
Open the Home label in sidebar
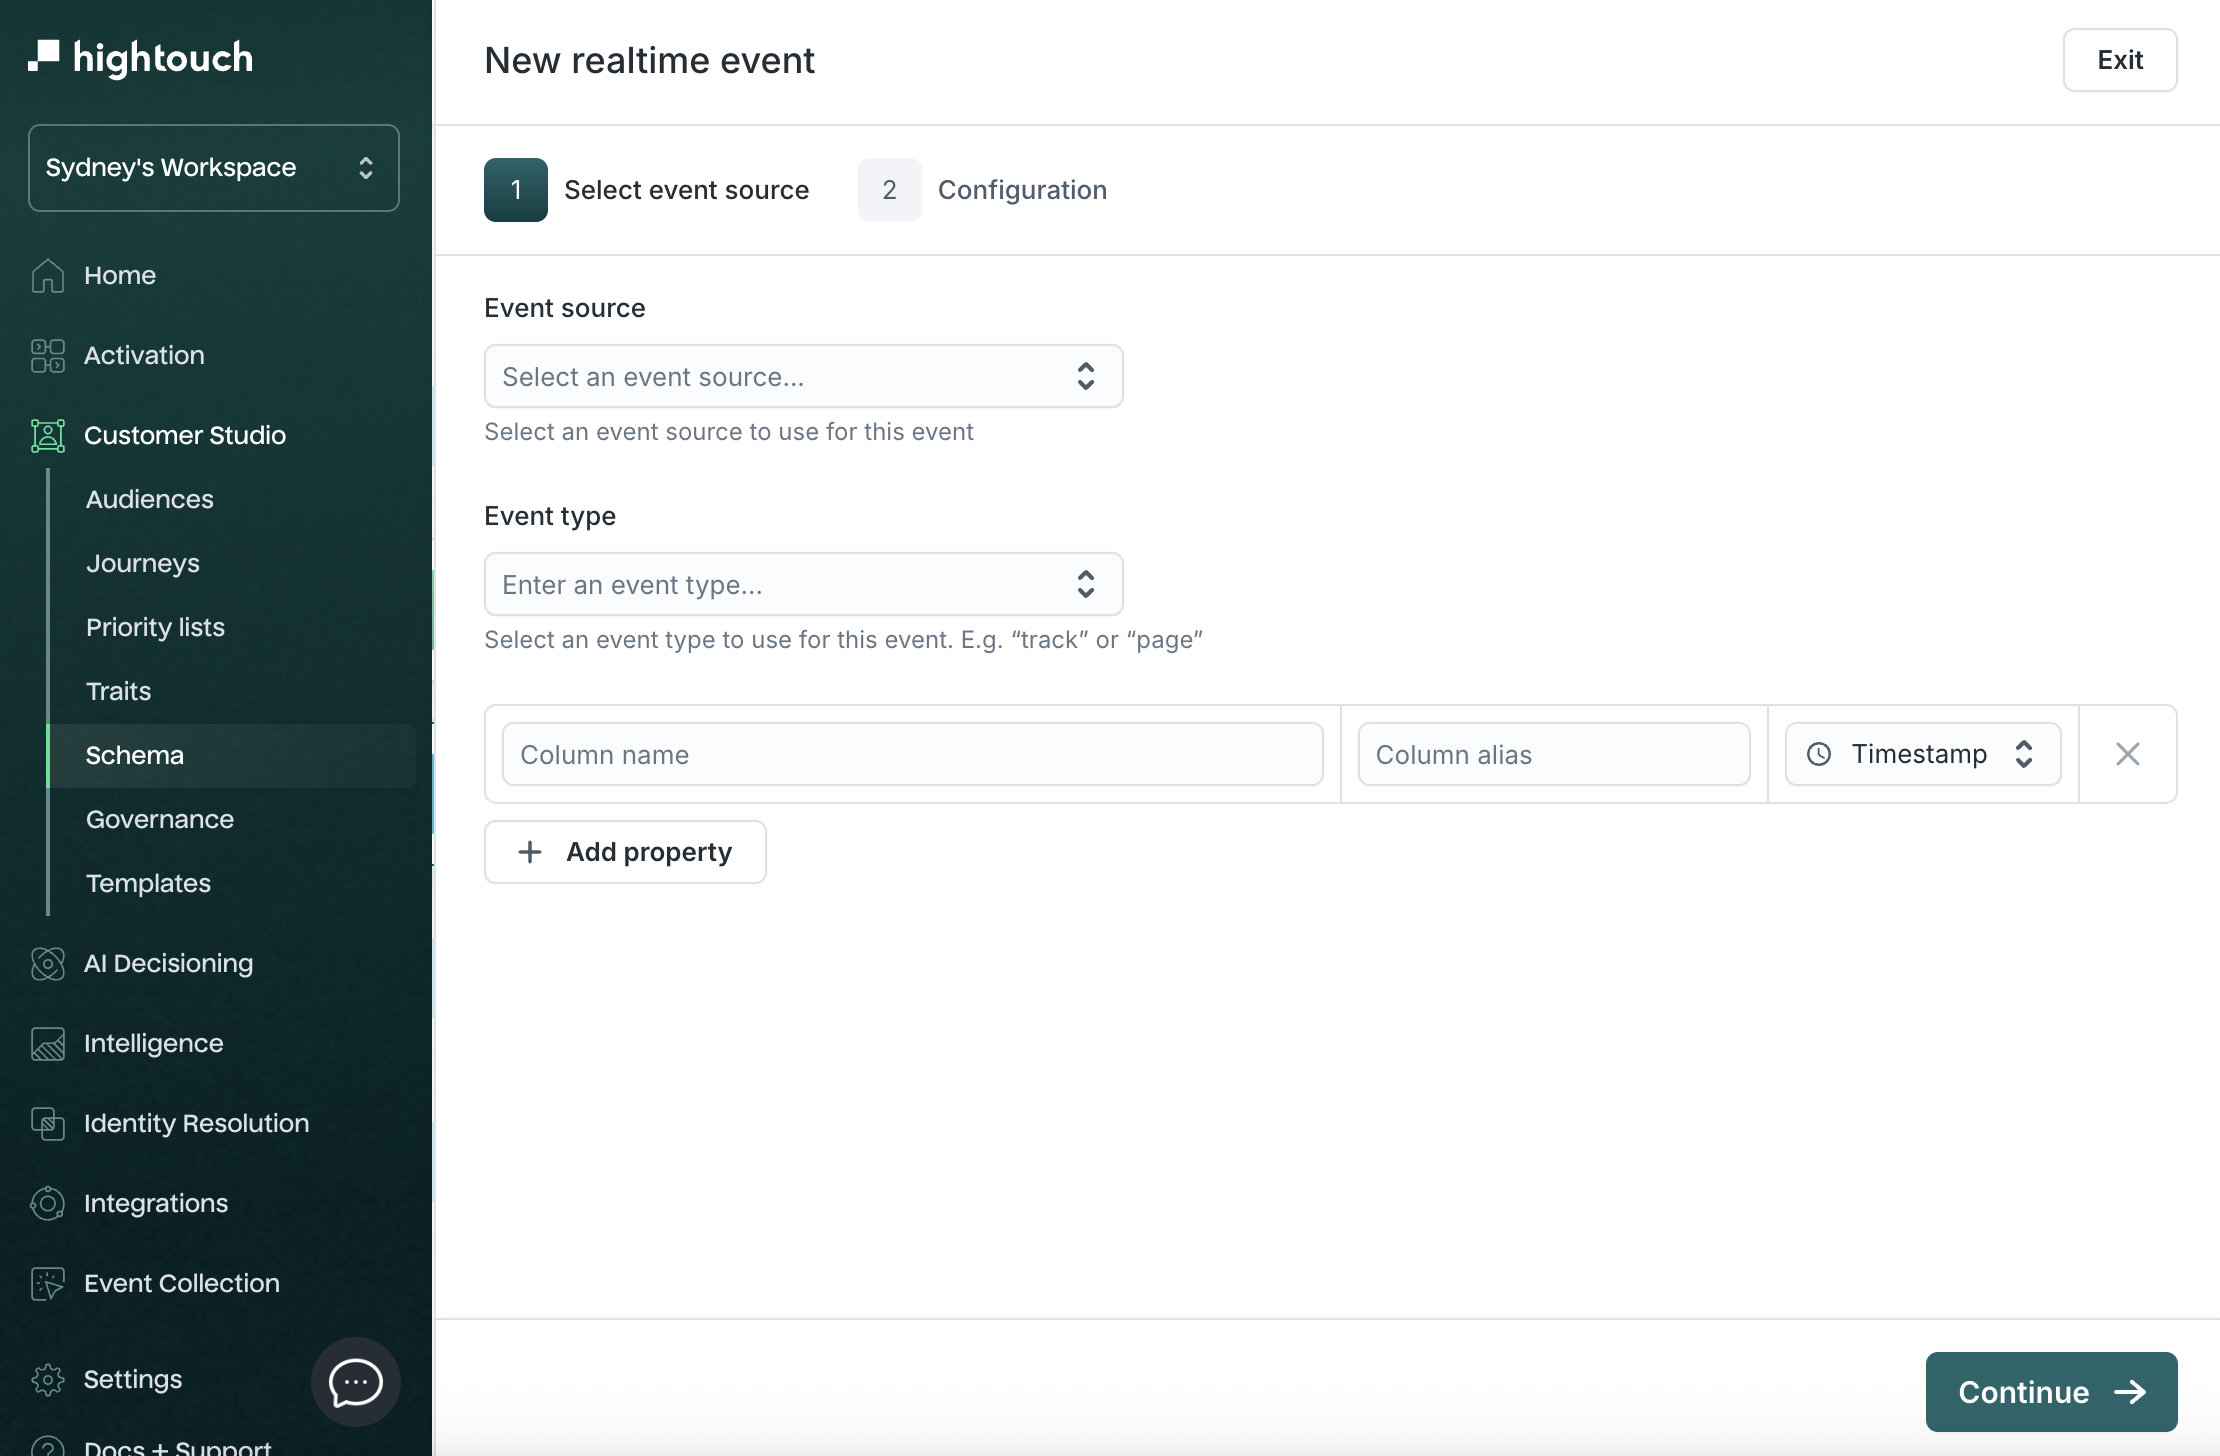pyautogui.click(x=120, y=275)
